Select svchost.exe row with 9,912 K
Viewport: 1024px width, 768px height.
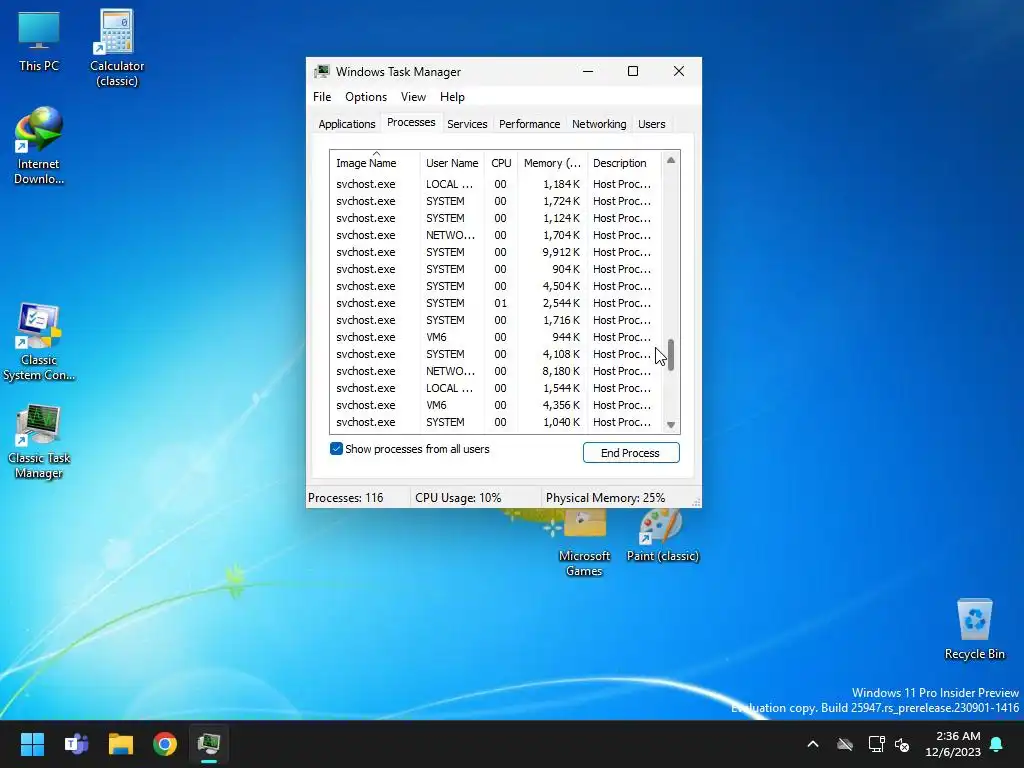494,252
